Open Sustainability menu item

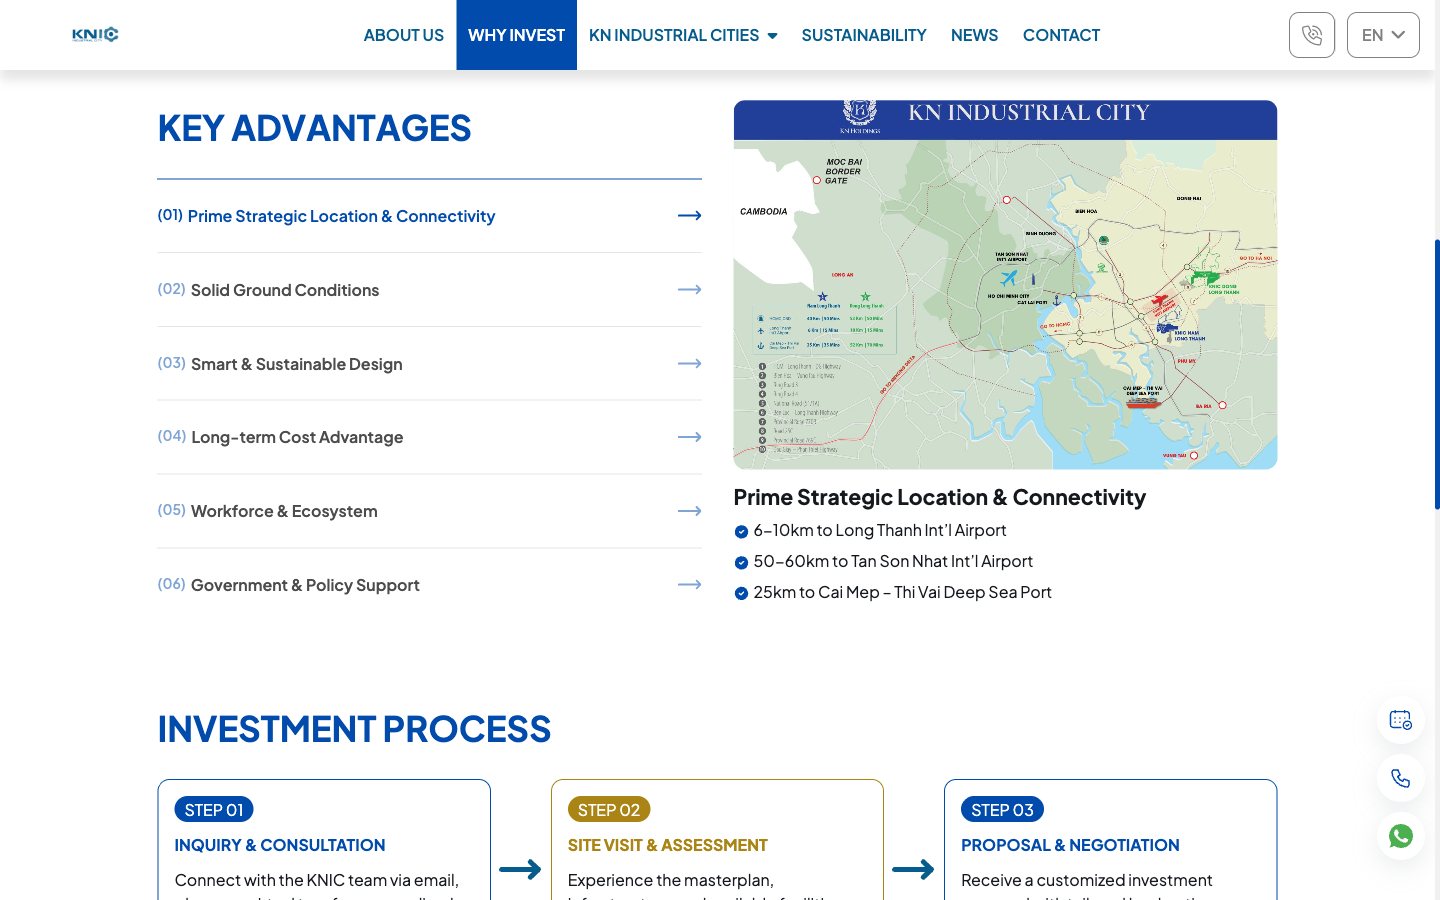pos(864,35)
